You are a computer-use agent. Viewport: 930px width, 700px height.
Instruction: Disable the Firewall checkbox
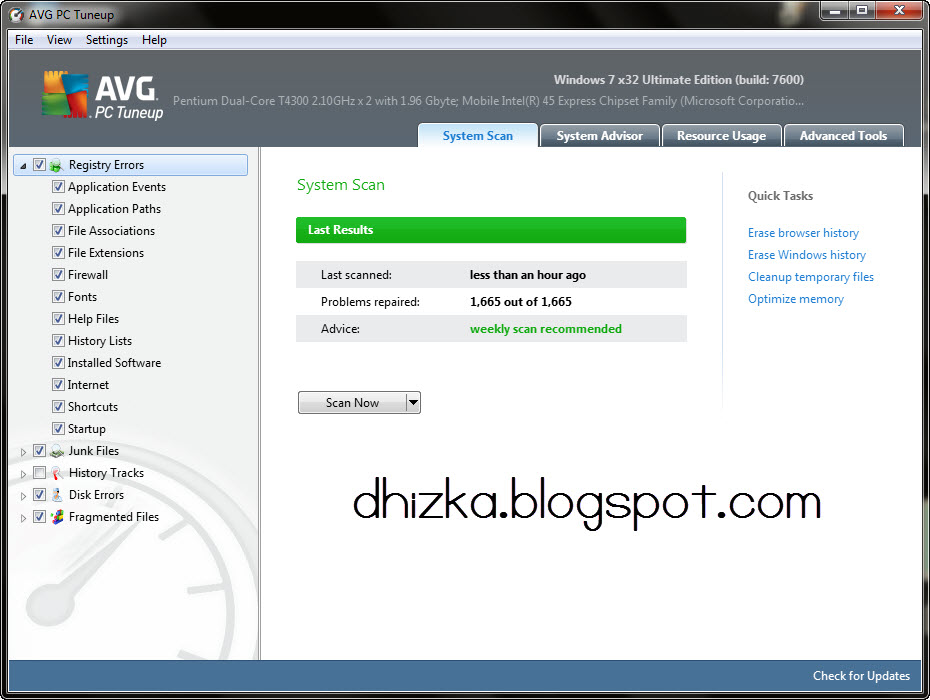click(x=58, y=275)
